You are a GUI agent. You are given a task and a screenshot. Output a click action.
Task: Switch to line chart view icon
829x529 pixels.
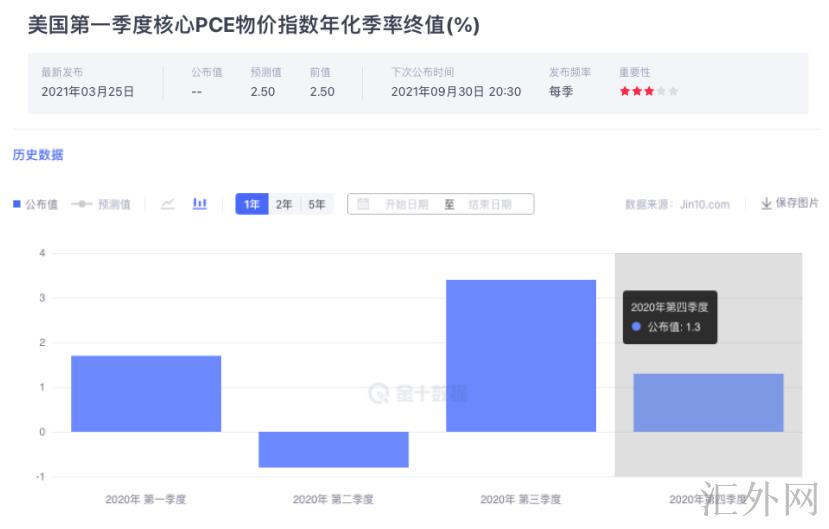pos(168,204)
